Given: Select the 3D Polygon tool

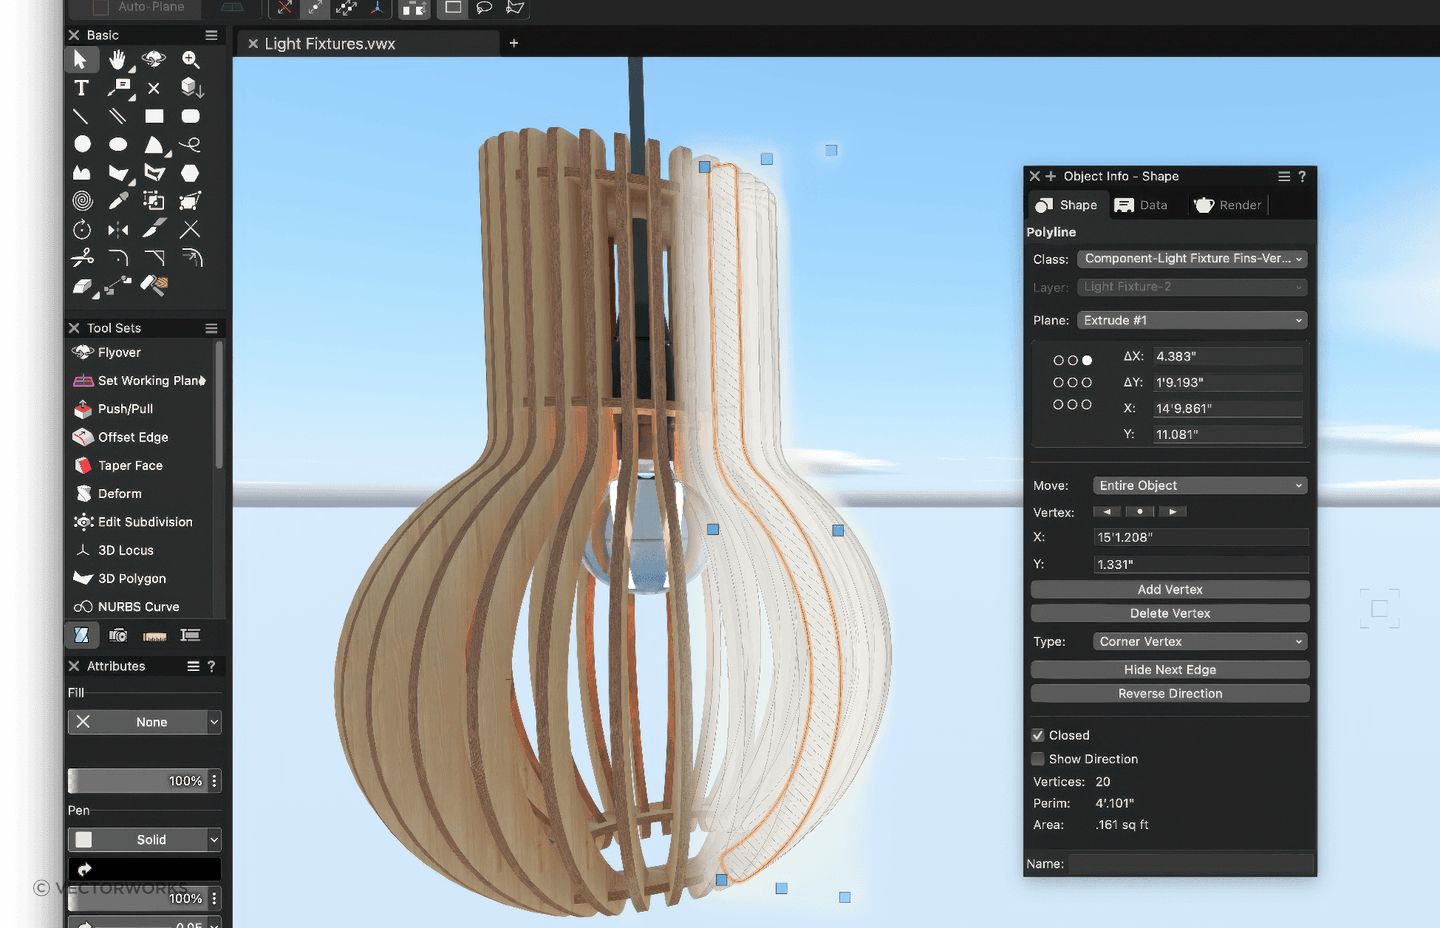Looking at the screenshot, I should point(131,578).
